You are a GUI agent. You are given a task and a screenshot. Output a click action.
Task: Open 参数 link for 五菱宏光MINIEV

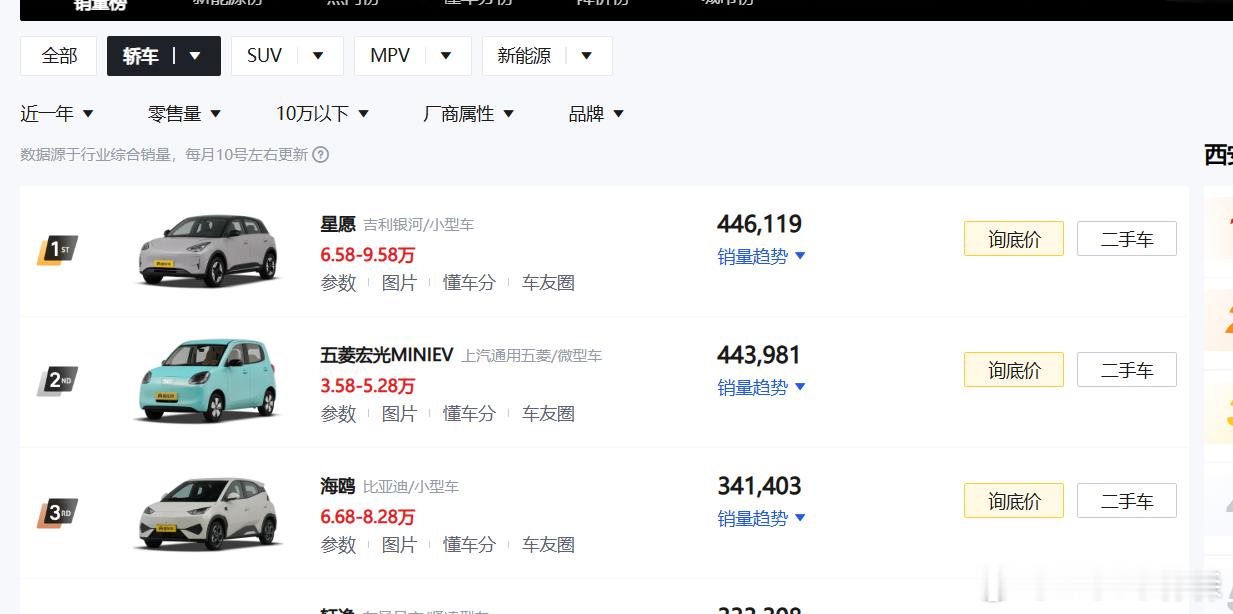(338, 414)
